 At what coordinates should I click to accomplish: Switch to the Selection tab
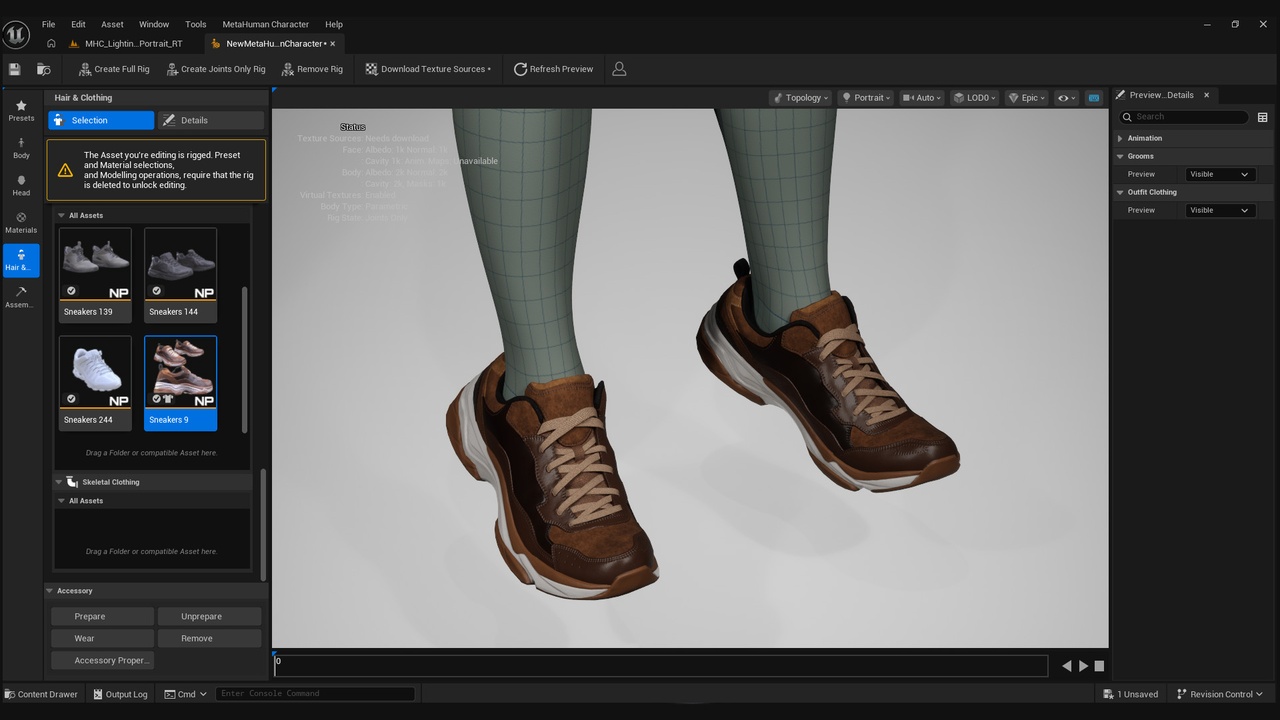101,120
